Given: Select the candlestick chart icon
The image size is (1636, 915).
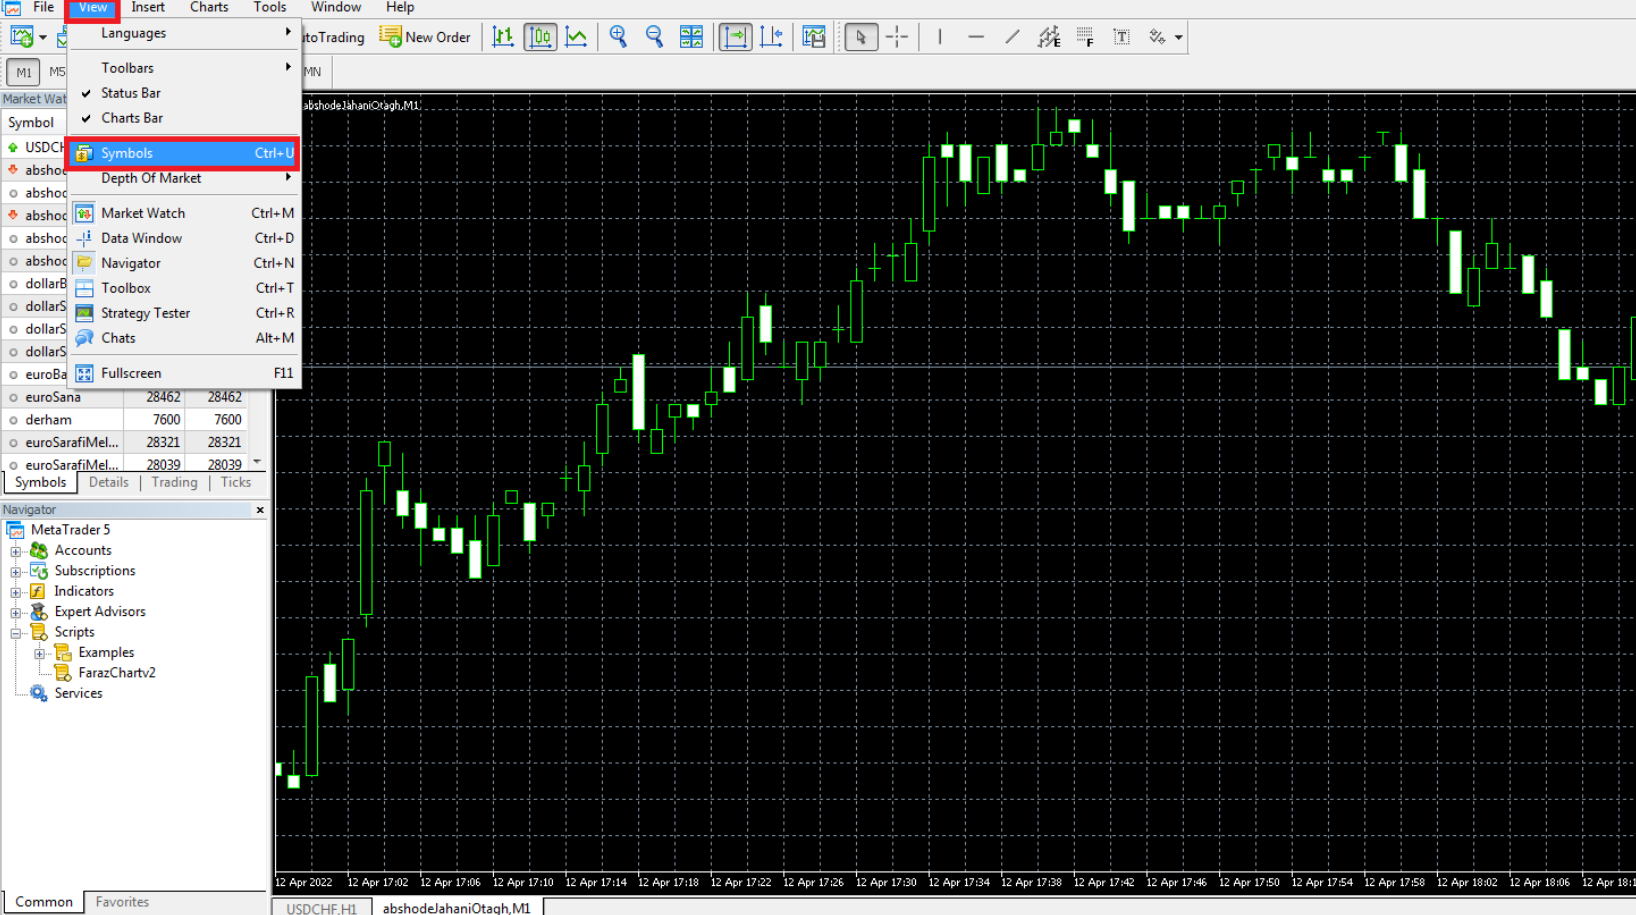Looking at the screenshot, I should click(x=540, y=37).
